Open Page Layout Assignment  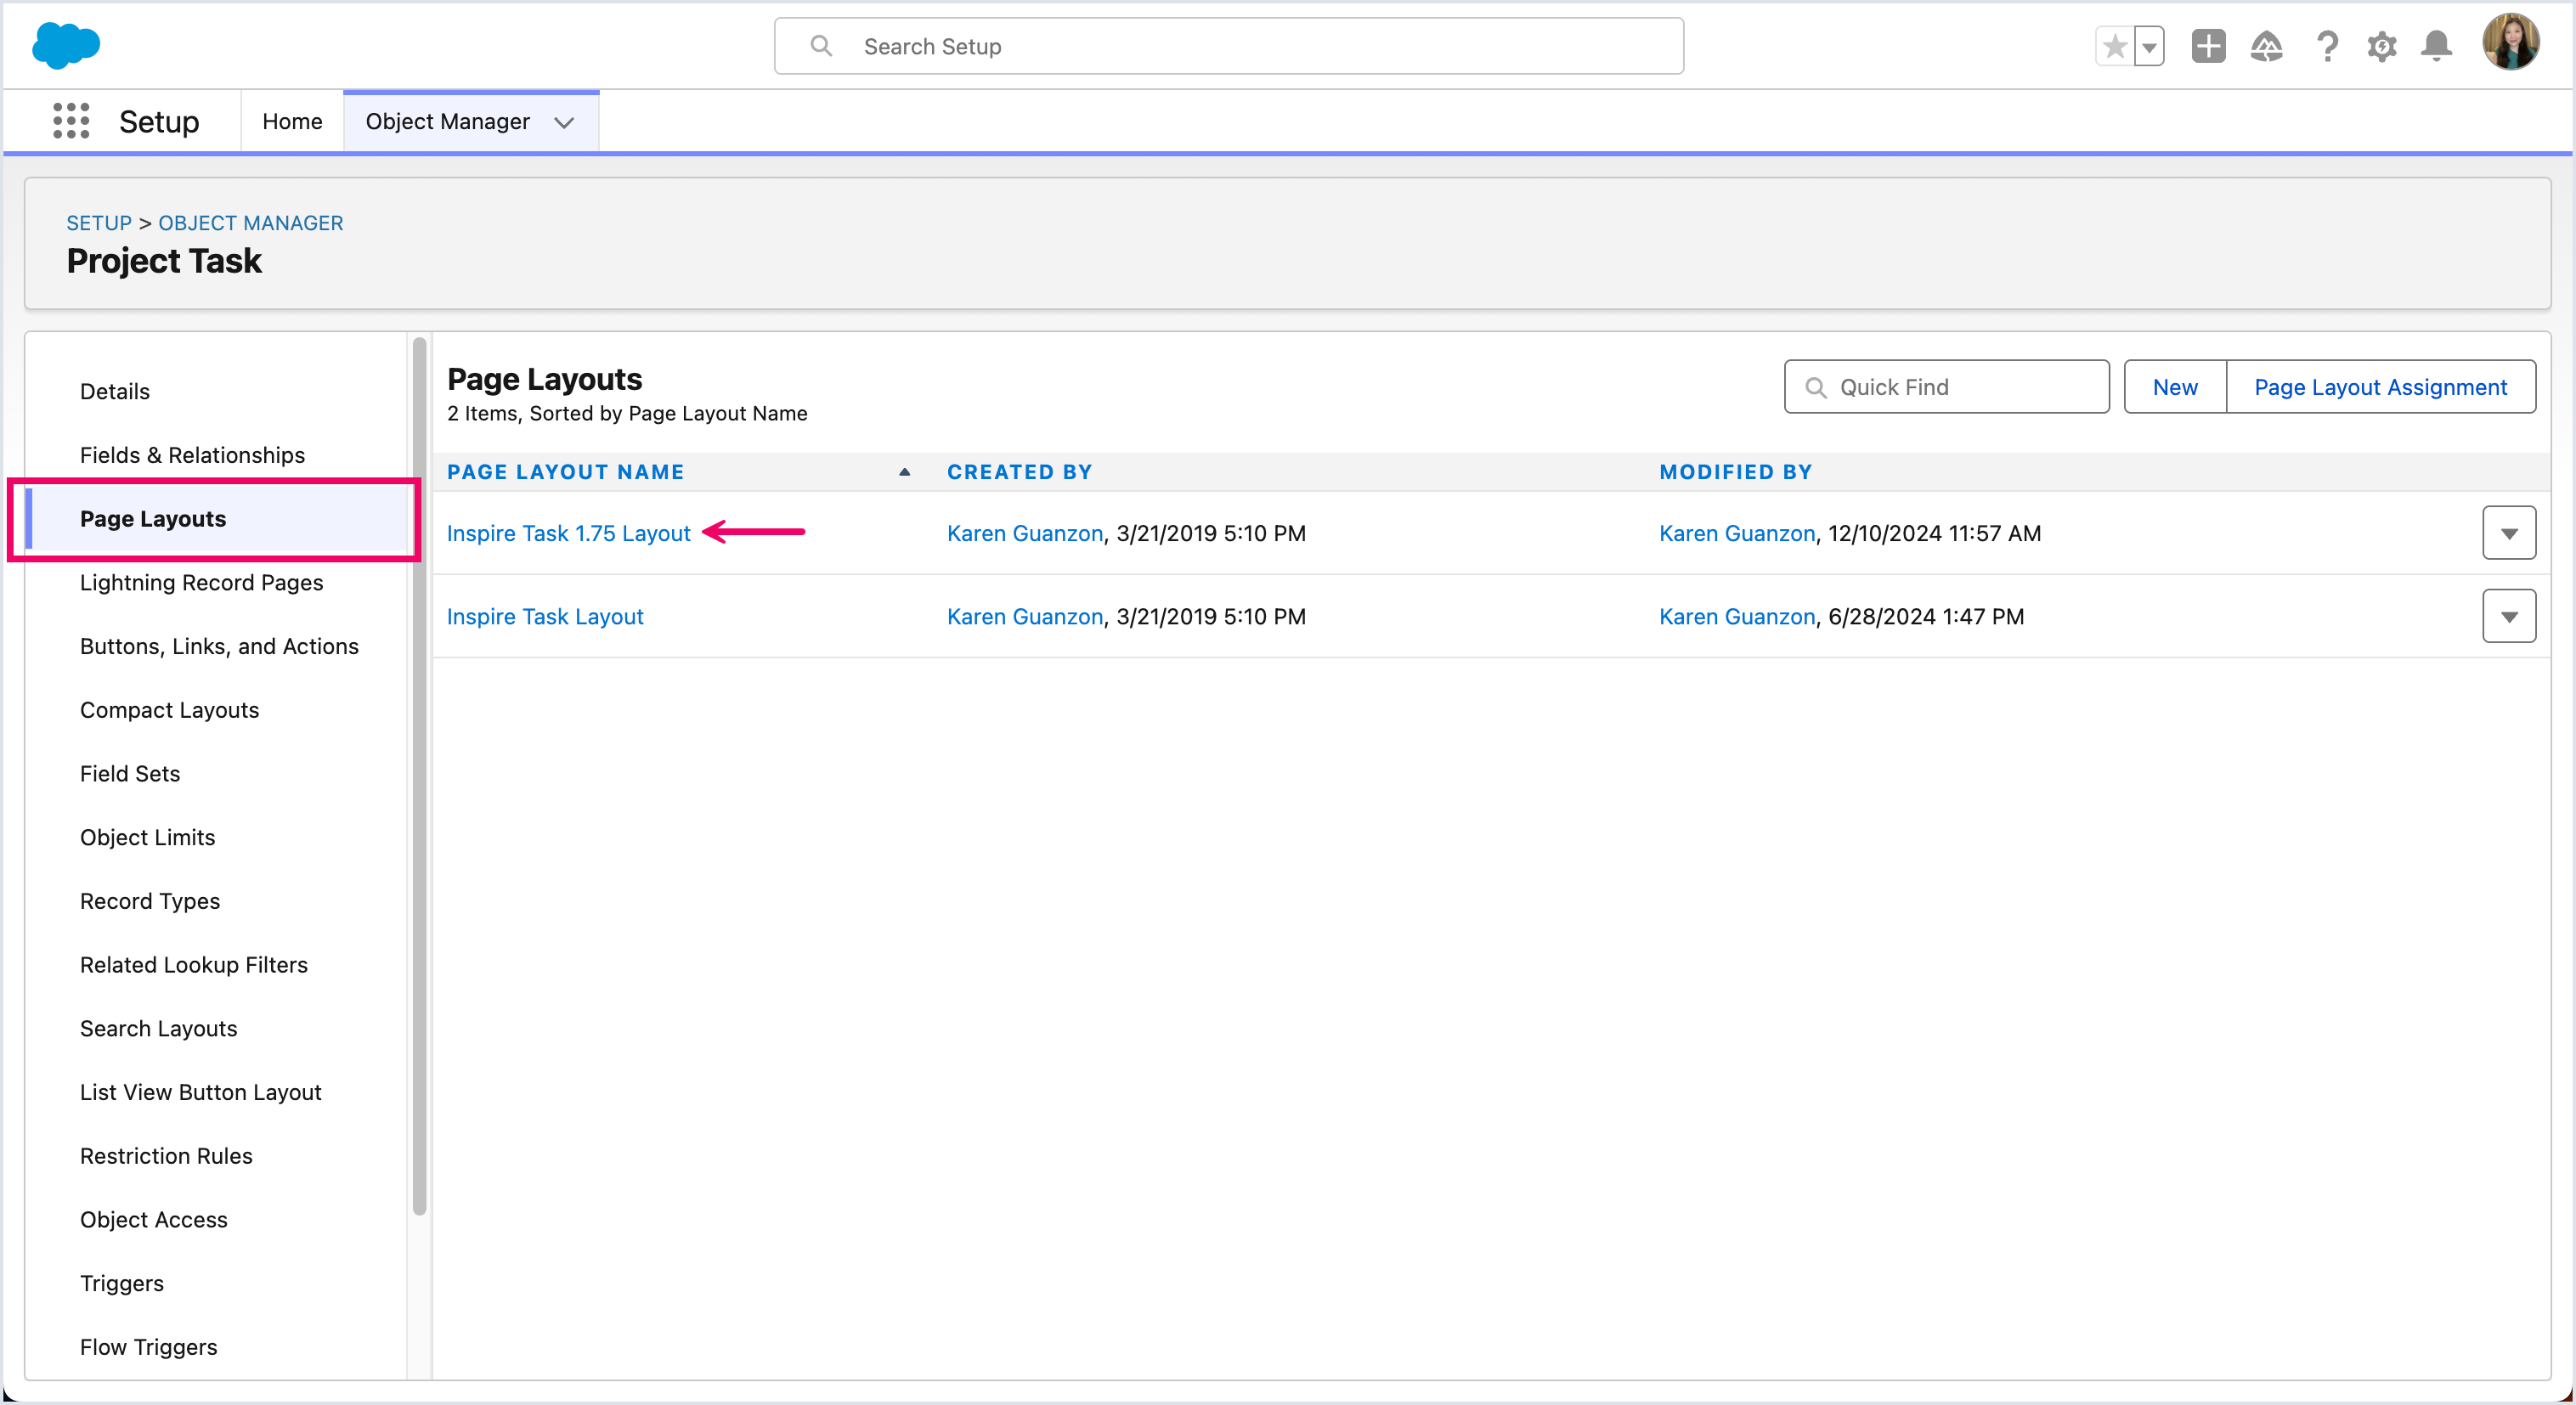point(2380,387)
